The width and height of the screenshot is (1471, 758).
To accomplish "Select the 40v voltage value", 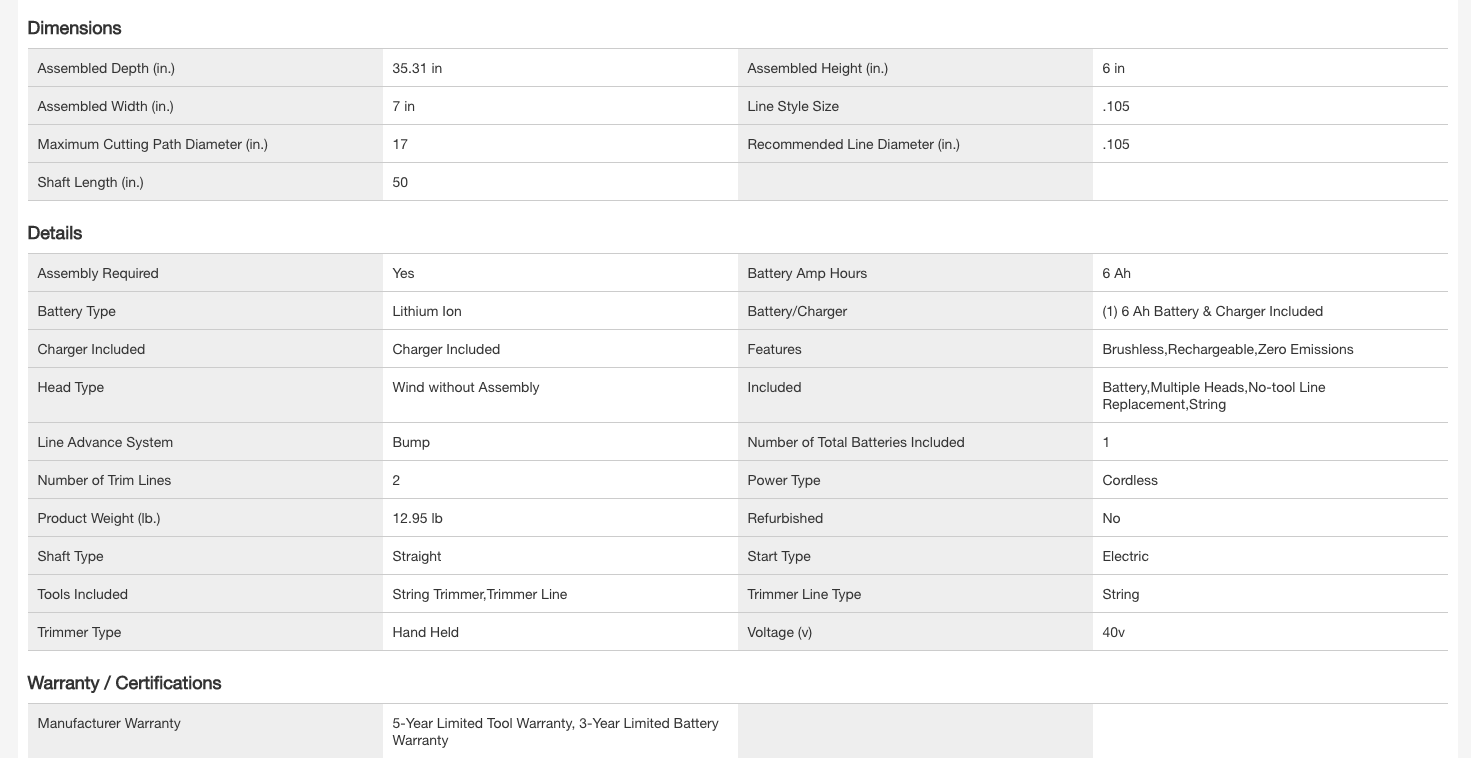I will [1113, 632].
